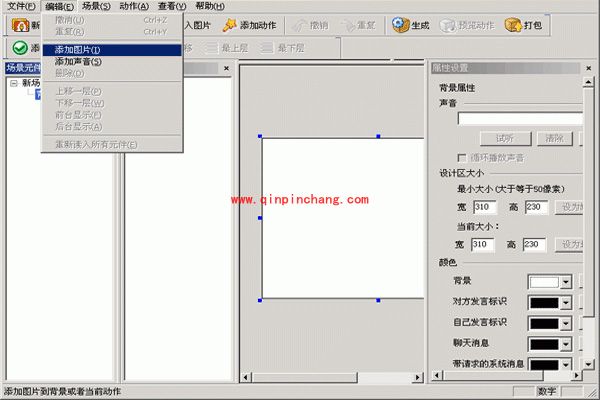Click the Bottom Layer (最下层) icon

267,48
